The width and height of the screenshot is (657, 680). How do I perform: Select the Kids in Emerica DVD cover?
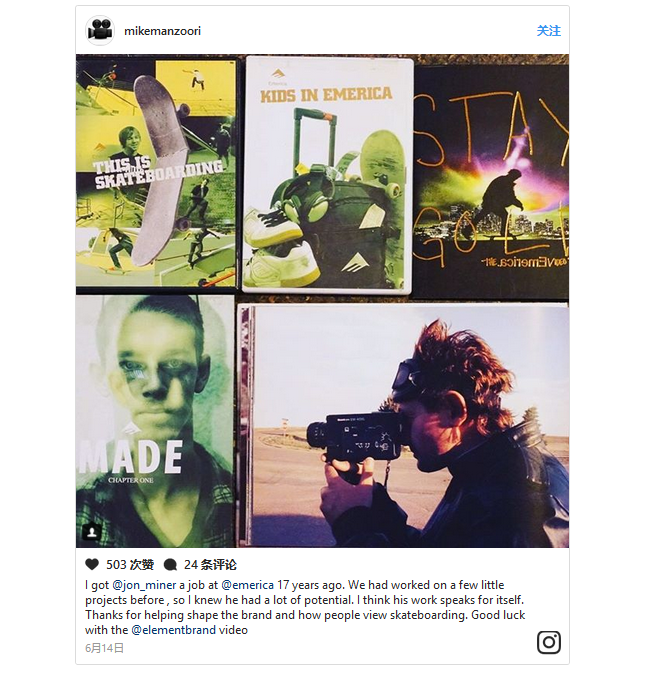[x=327, y=175]
